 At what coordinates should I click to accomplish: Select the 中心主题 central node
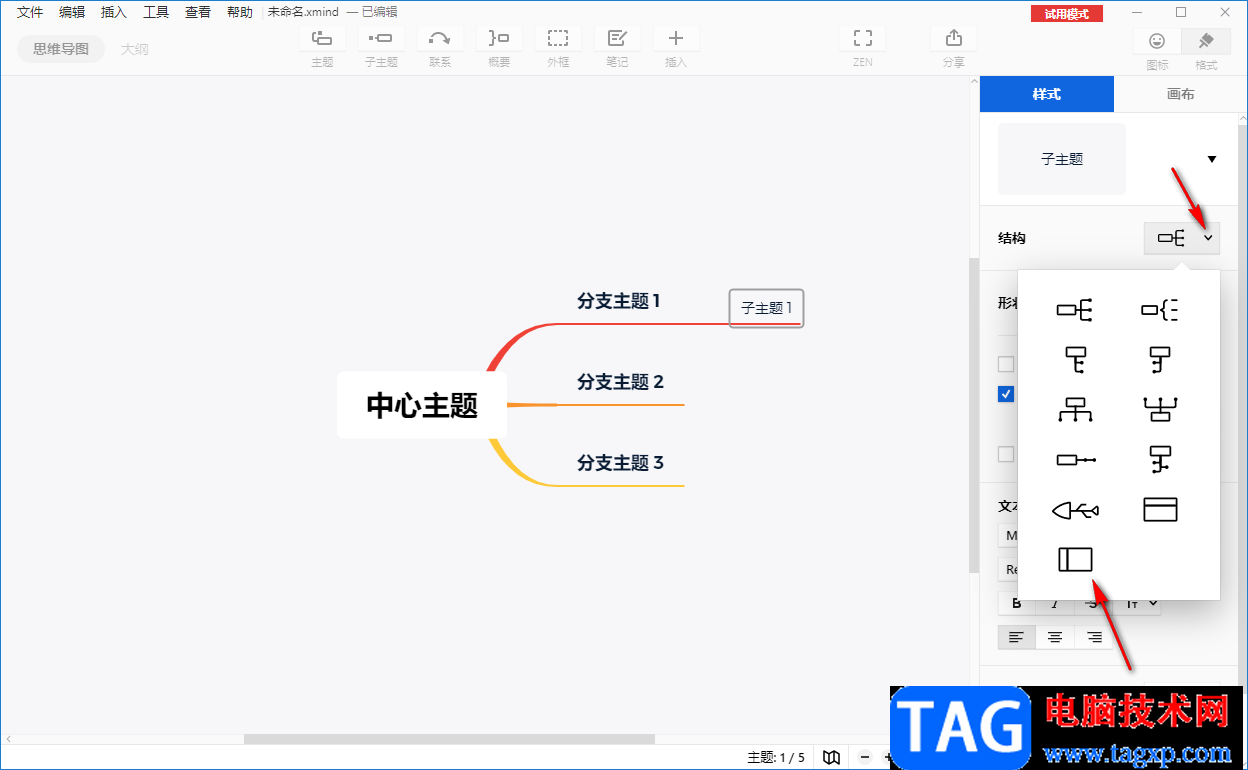pyautogui.click(x=422, y=405)
